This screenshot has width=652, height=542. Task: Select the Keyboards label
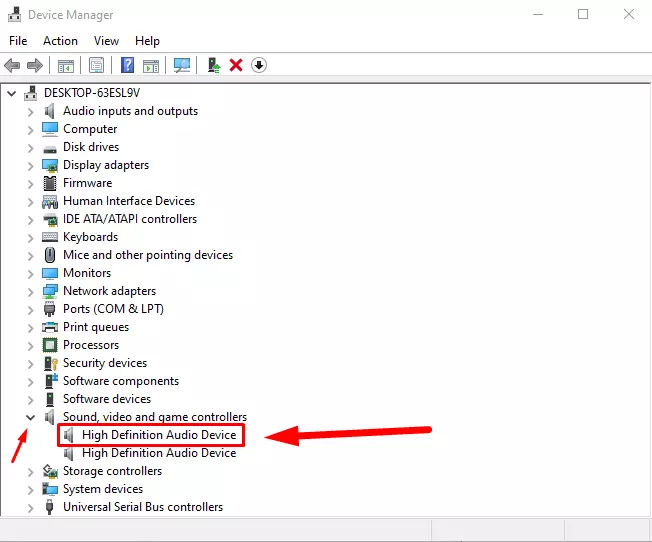(90, 237)
